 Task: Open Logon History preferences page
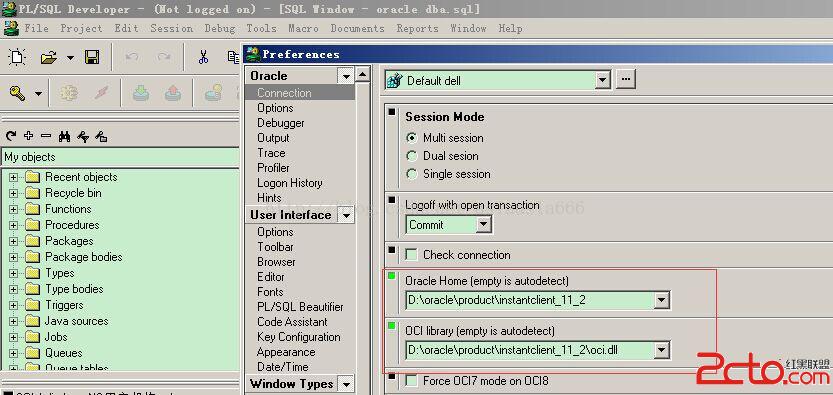click(290, 183)
